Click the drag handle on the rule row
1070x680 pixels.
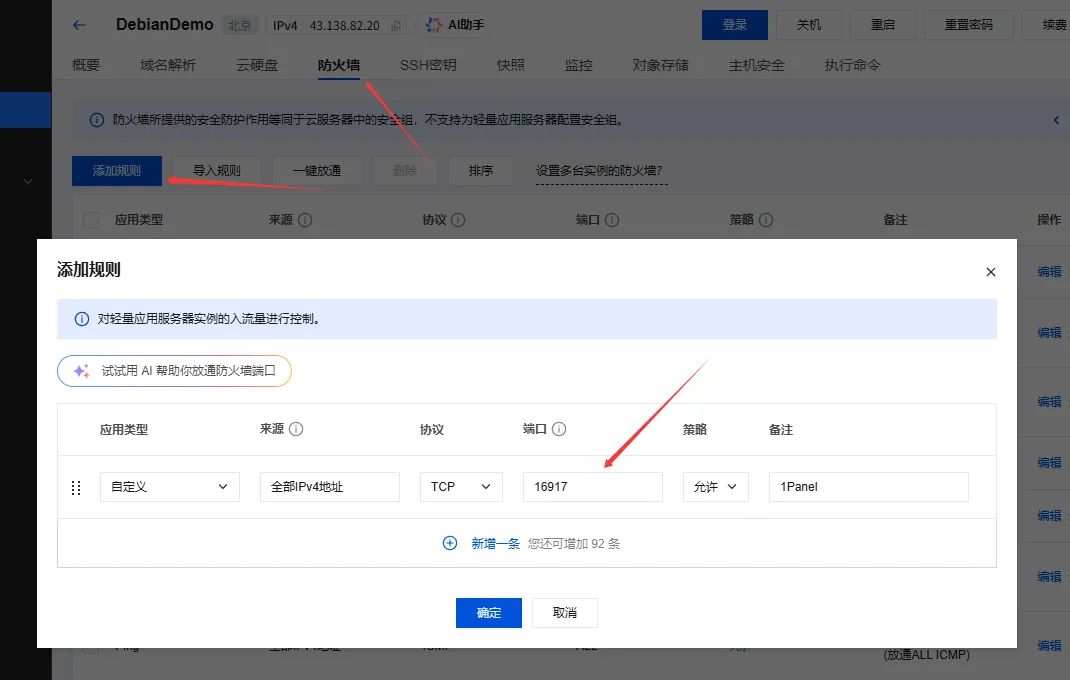click(x=76, y=487)
